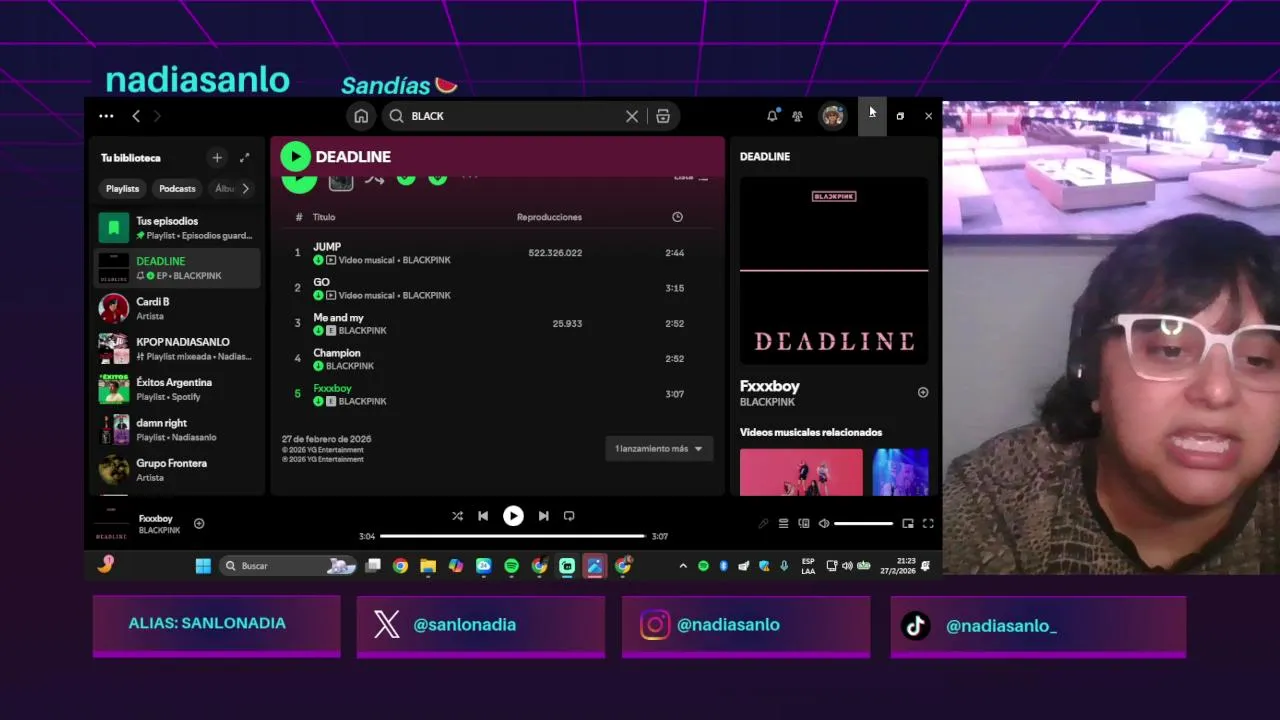1280x720 pixels.
Task: Toggle shuffle in the player bar
Action: pyautogui.click(x=457, y=516)
